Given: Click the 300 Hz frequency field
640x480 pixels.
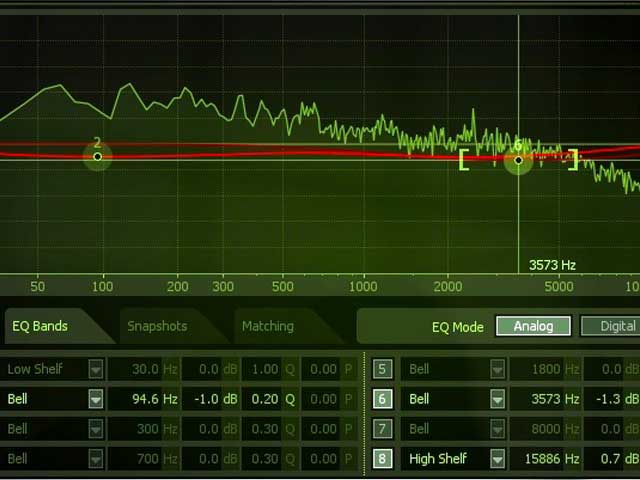Looking at the screenshot, I should click(144, 429).
